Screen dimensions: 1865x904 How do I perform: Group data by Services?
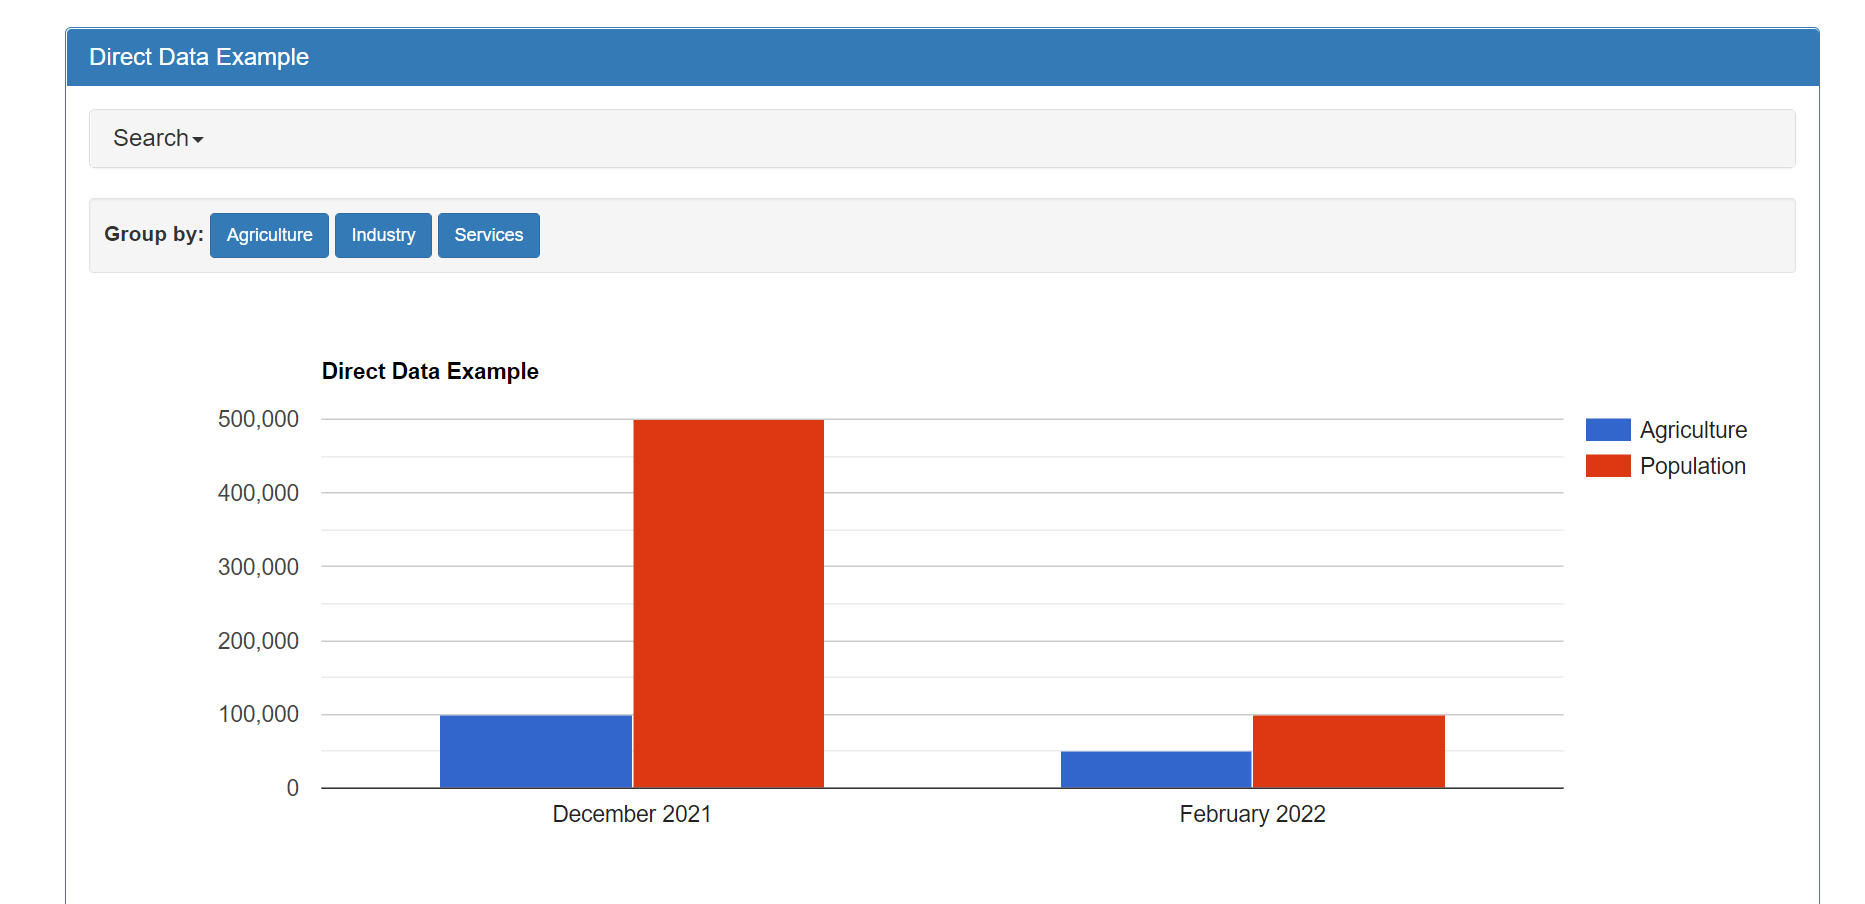(488, 235)
